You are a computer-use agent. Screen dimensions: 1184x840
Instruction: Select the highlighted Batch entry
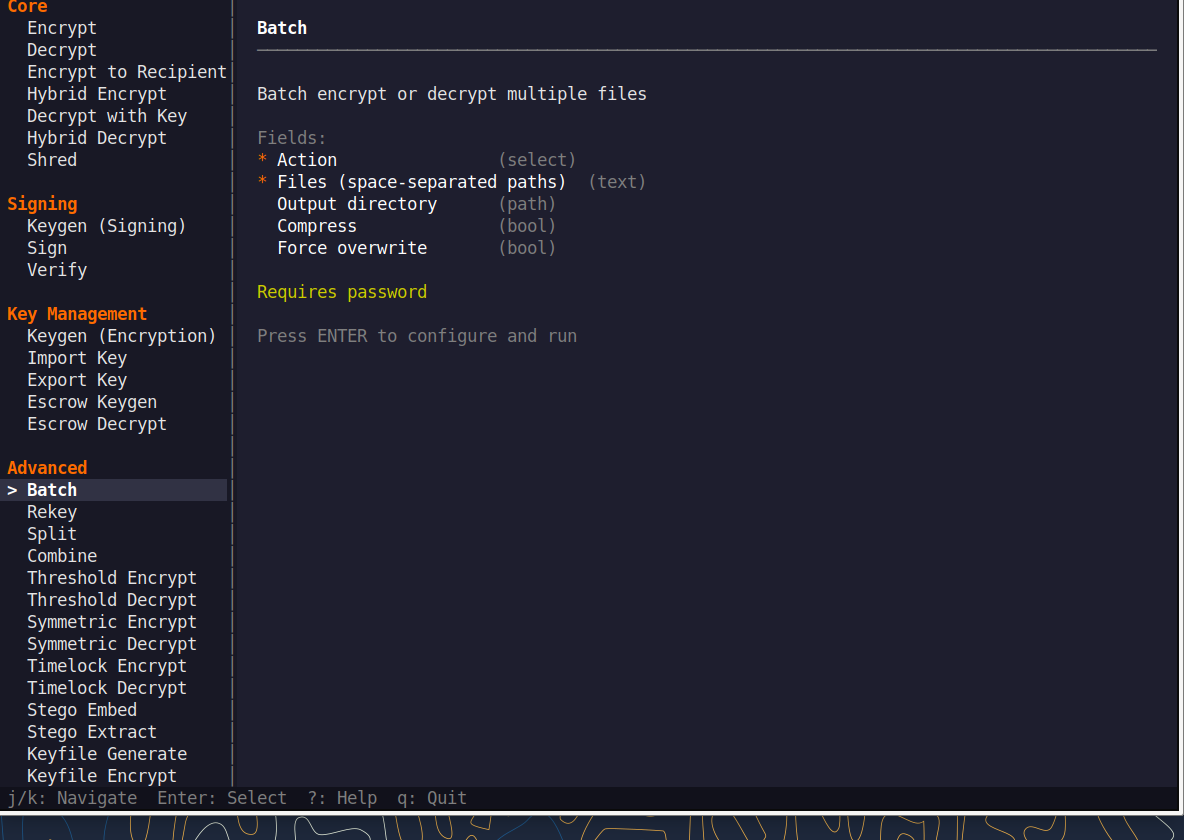tap(114, 489)
